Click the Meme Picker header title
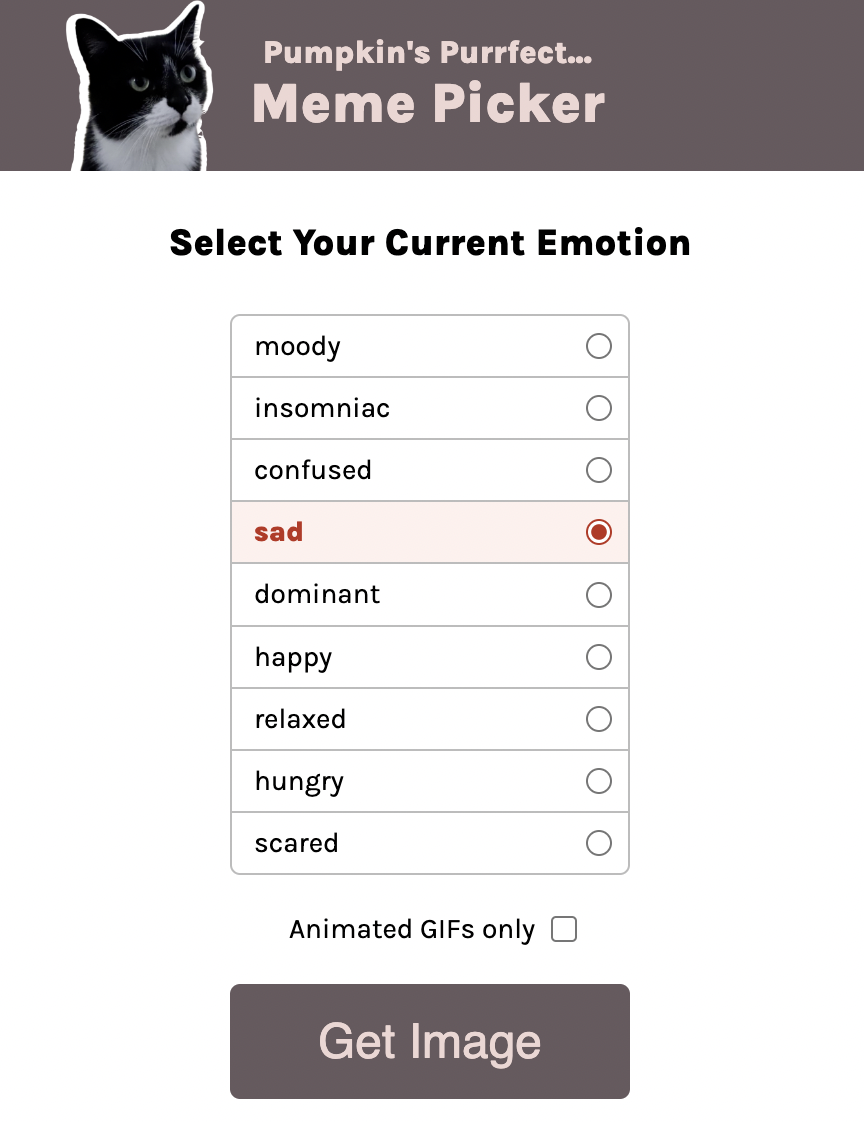 (x=429, y=102)
